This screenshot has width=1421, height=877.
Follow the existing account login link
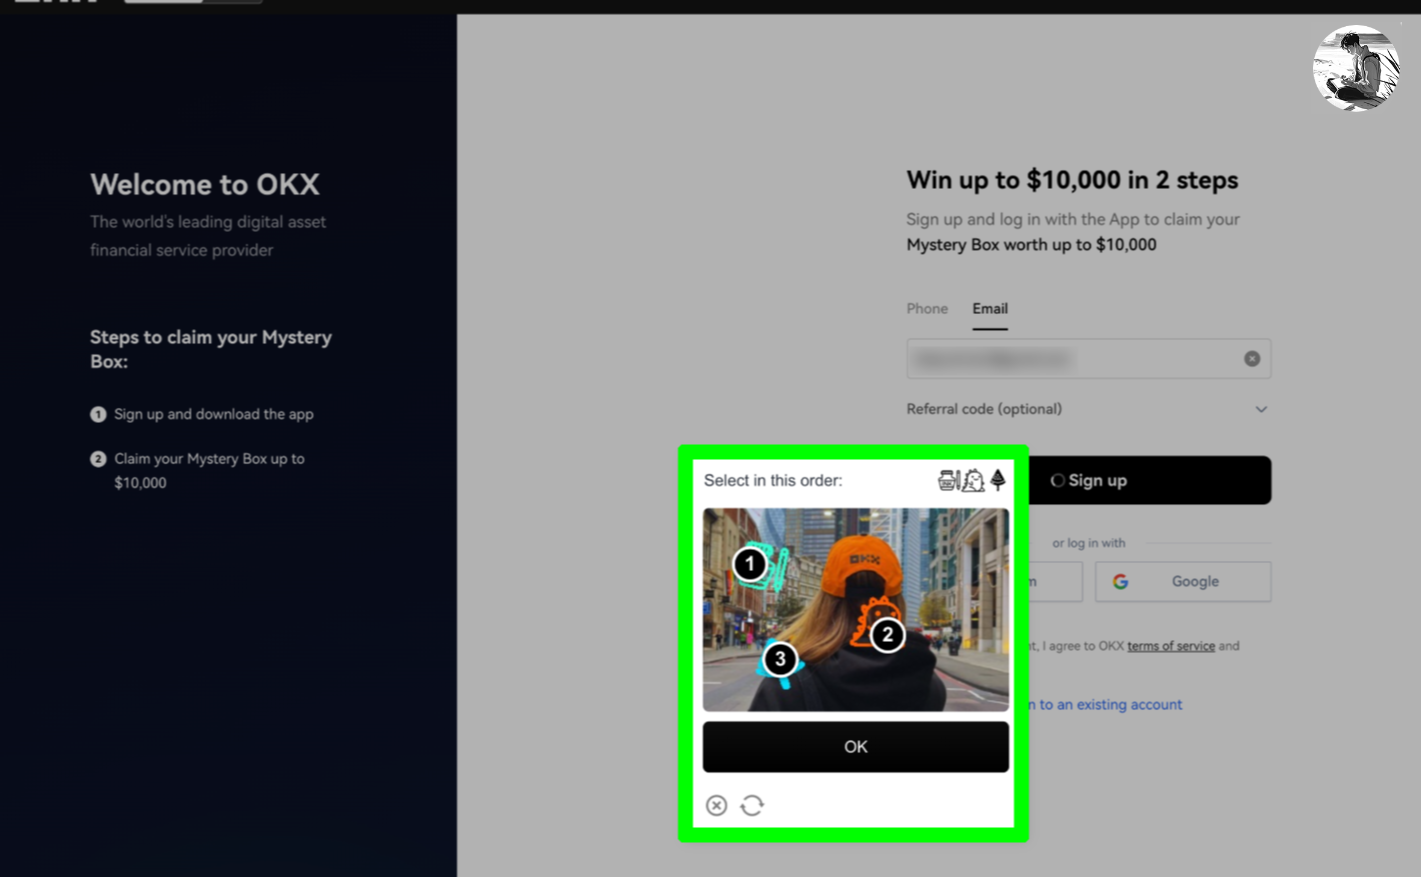(1105, 704)
